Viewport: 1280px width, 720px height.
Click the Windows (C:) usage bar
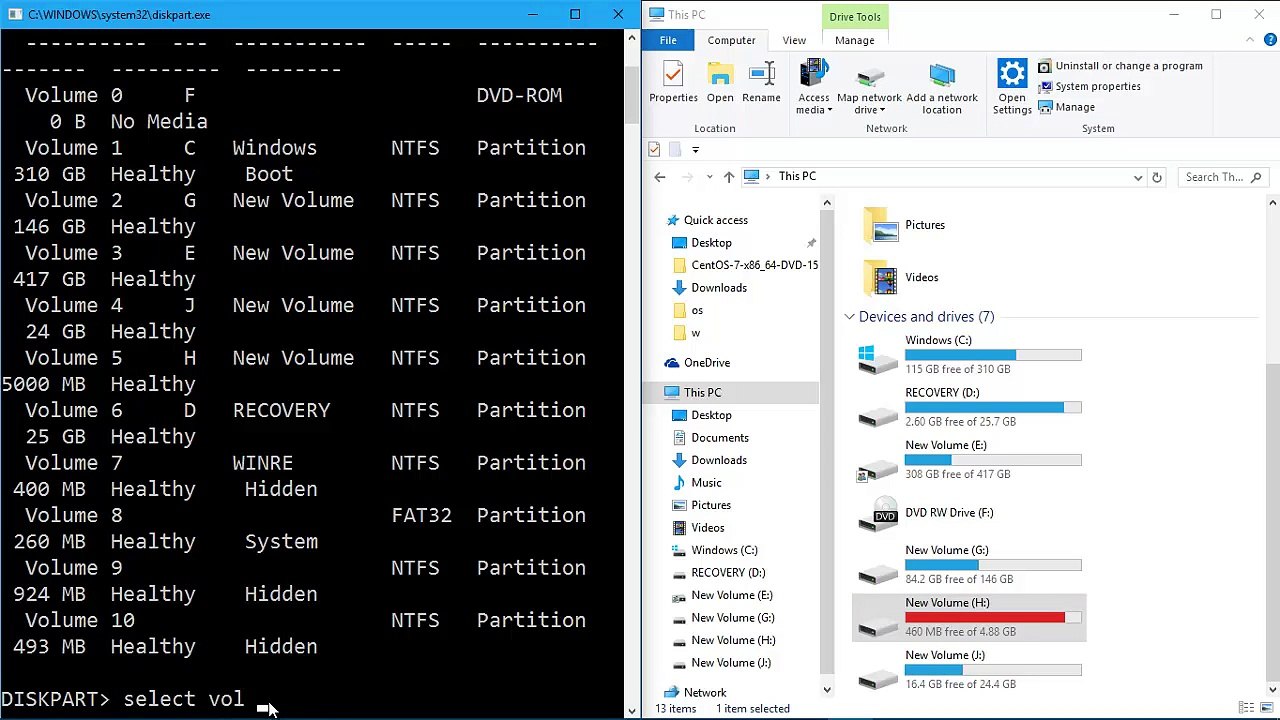click(993, 355)
